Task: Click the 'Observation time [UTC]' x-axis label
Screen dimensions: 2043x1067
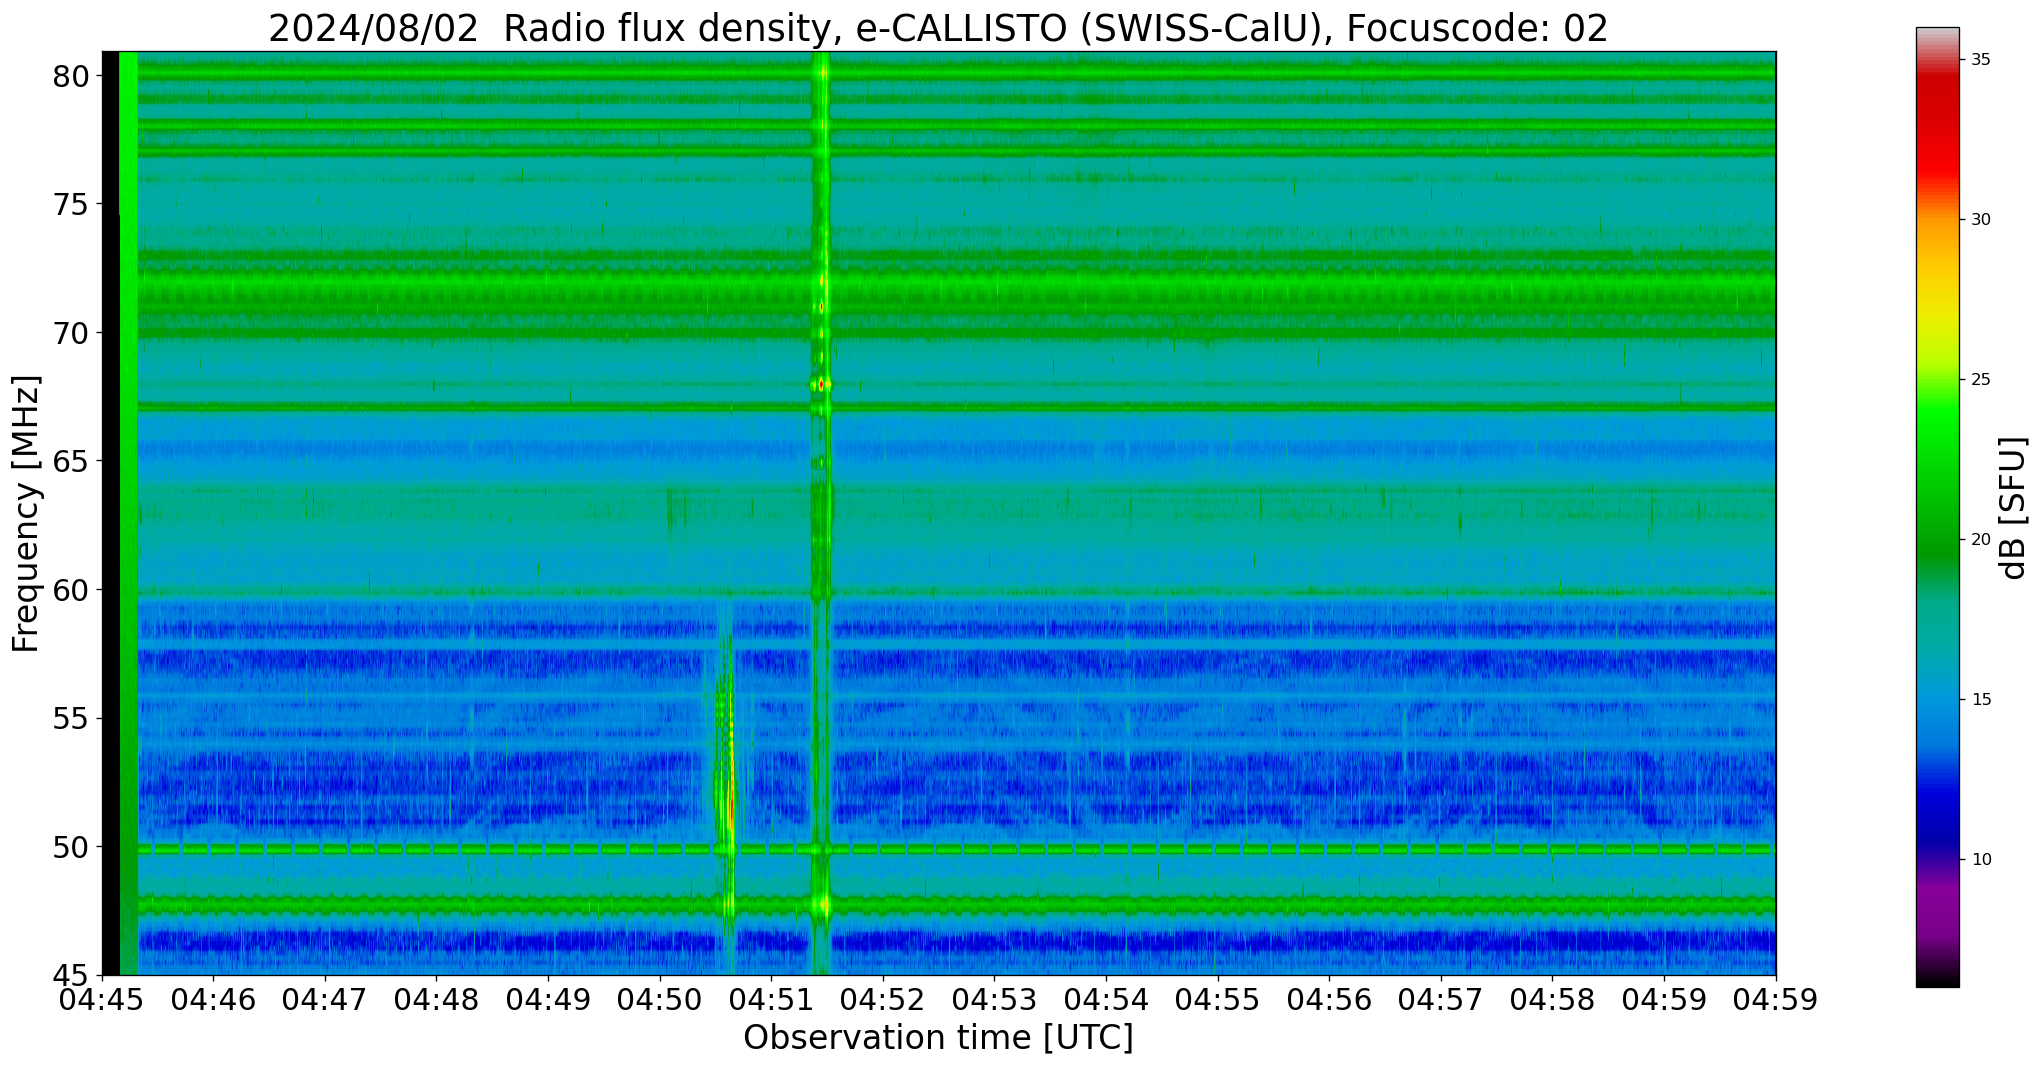Action: [938, 1037]
